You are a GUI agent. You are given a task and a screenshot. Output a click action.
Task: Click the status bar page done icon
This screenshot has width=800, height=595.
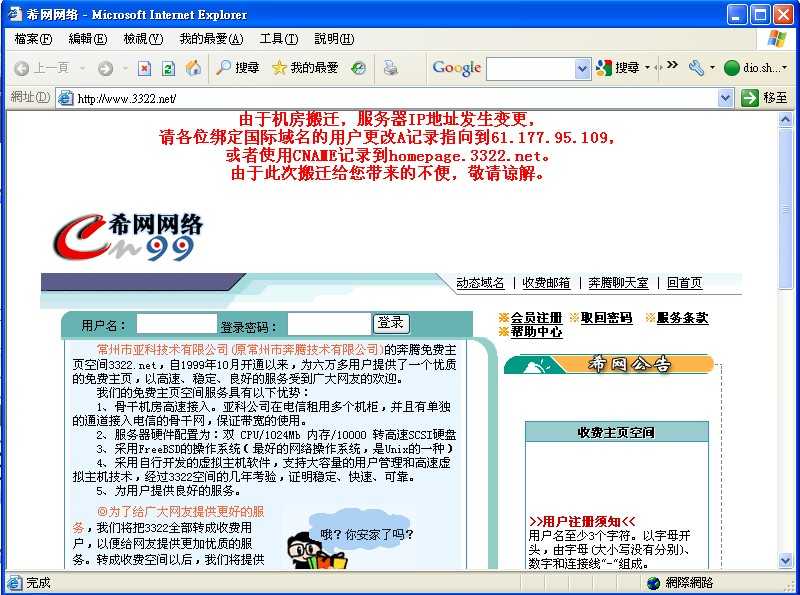pos(15,583)
